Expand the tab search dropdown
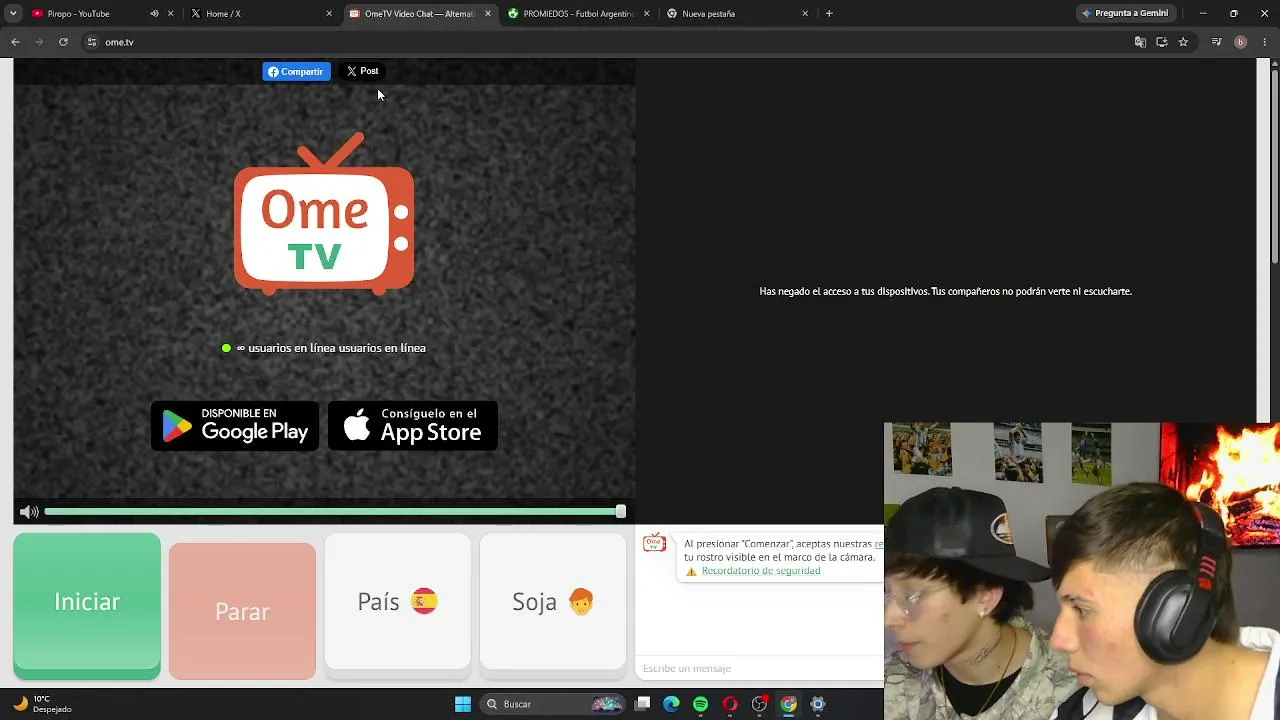 (x=13, y=14)
